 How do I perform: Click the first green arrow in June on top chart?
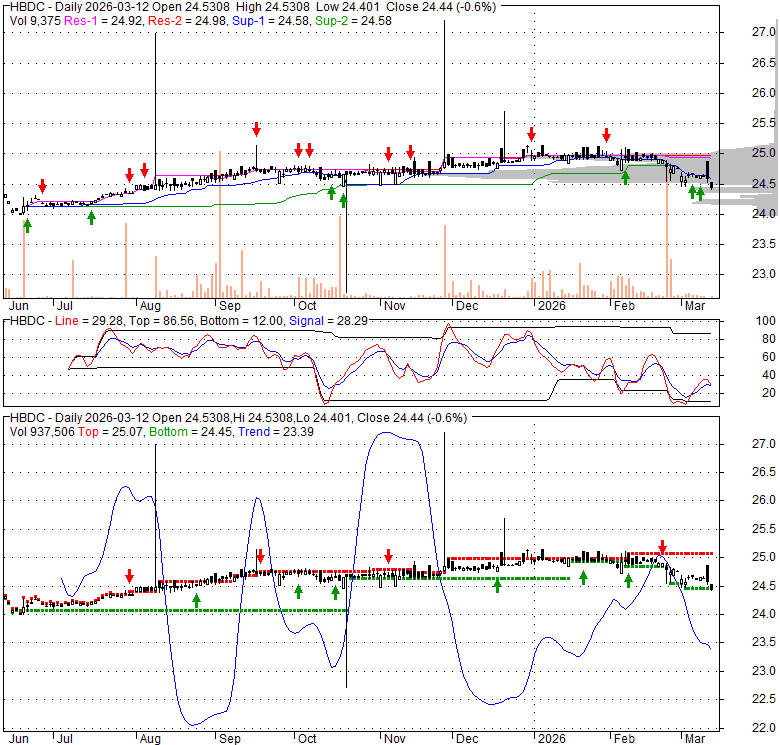point(27,225)
